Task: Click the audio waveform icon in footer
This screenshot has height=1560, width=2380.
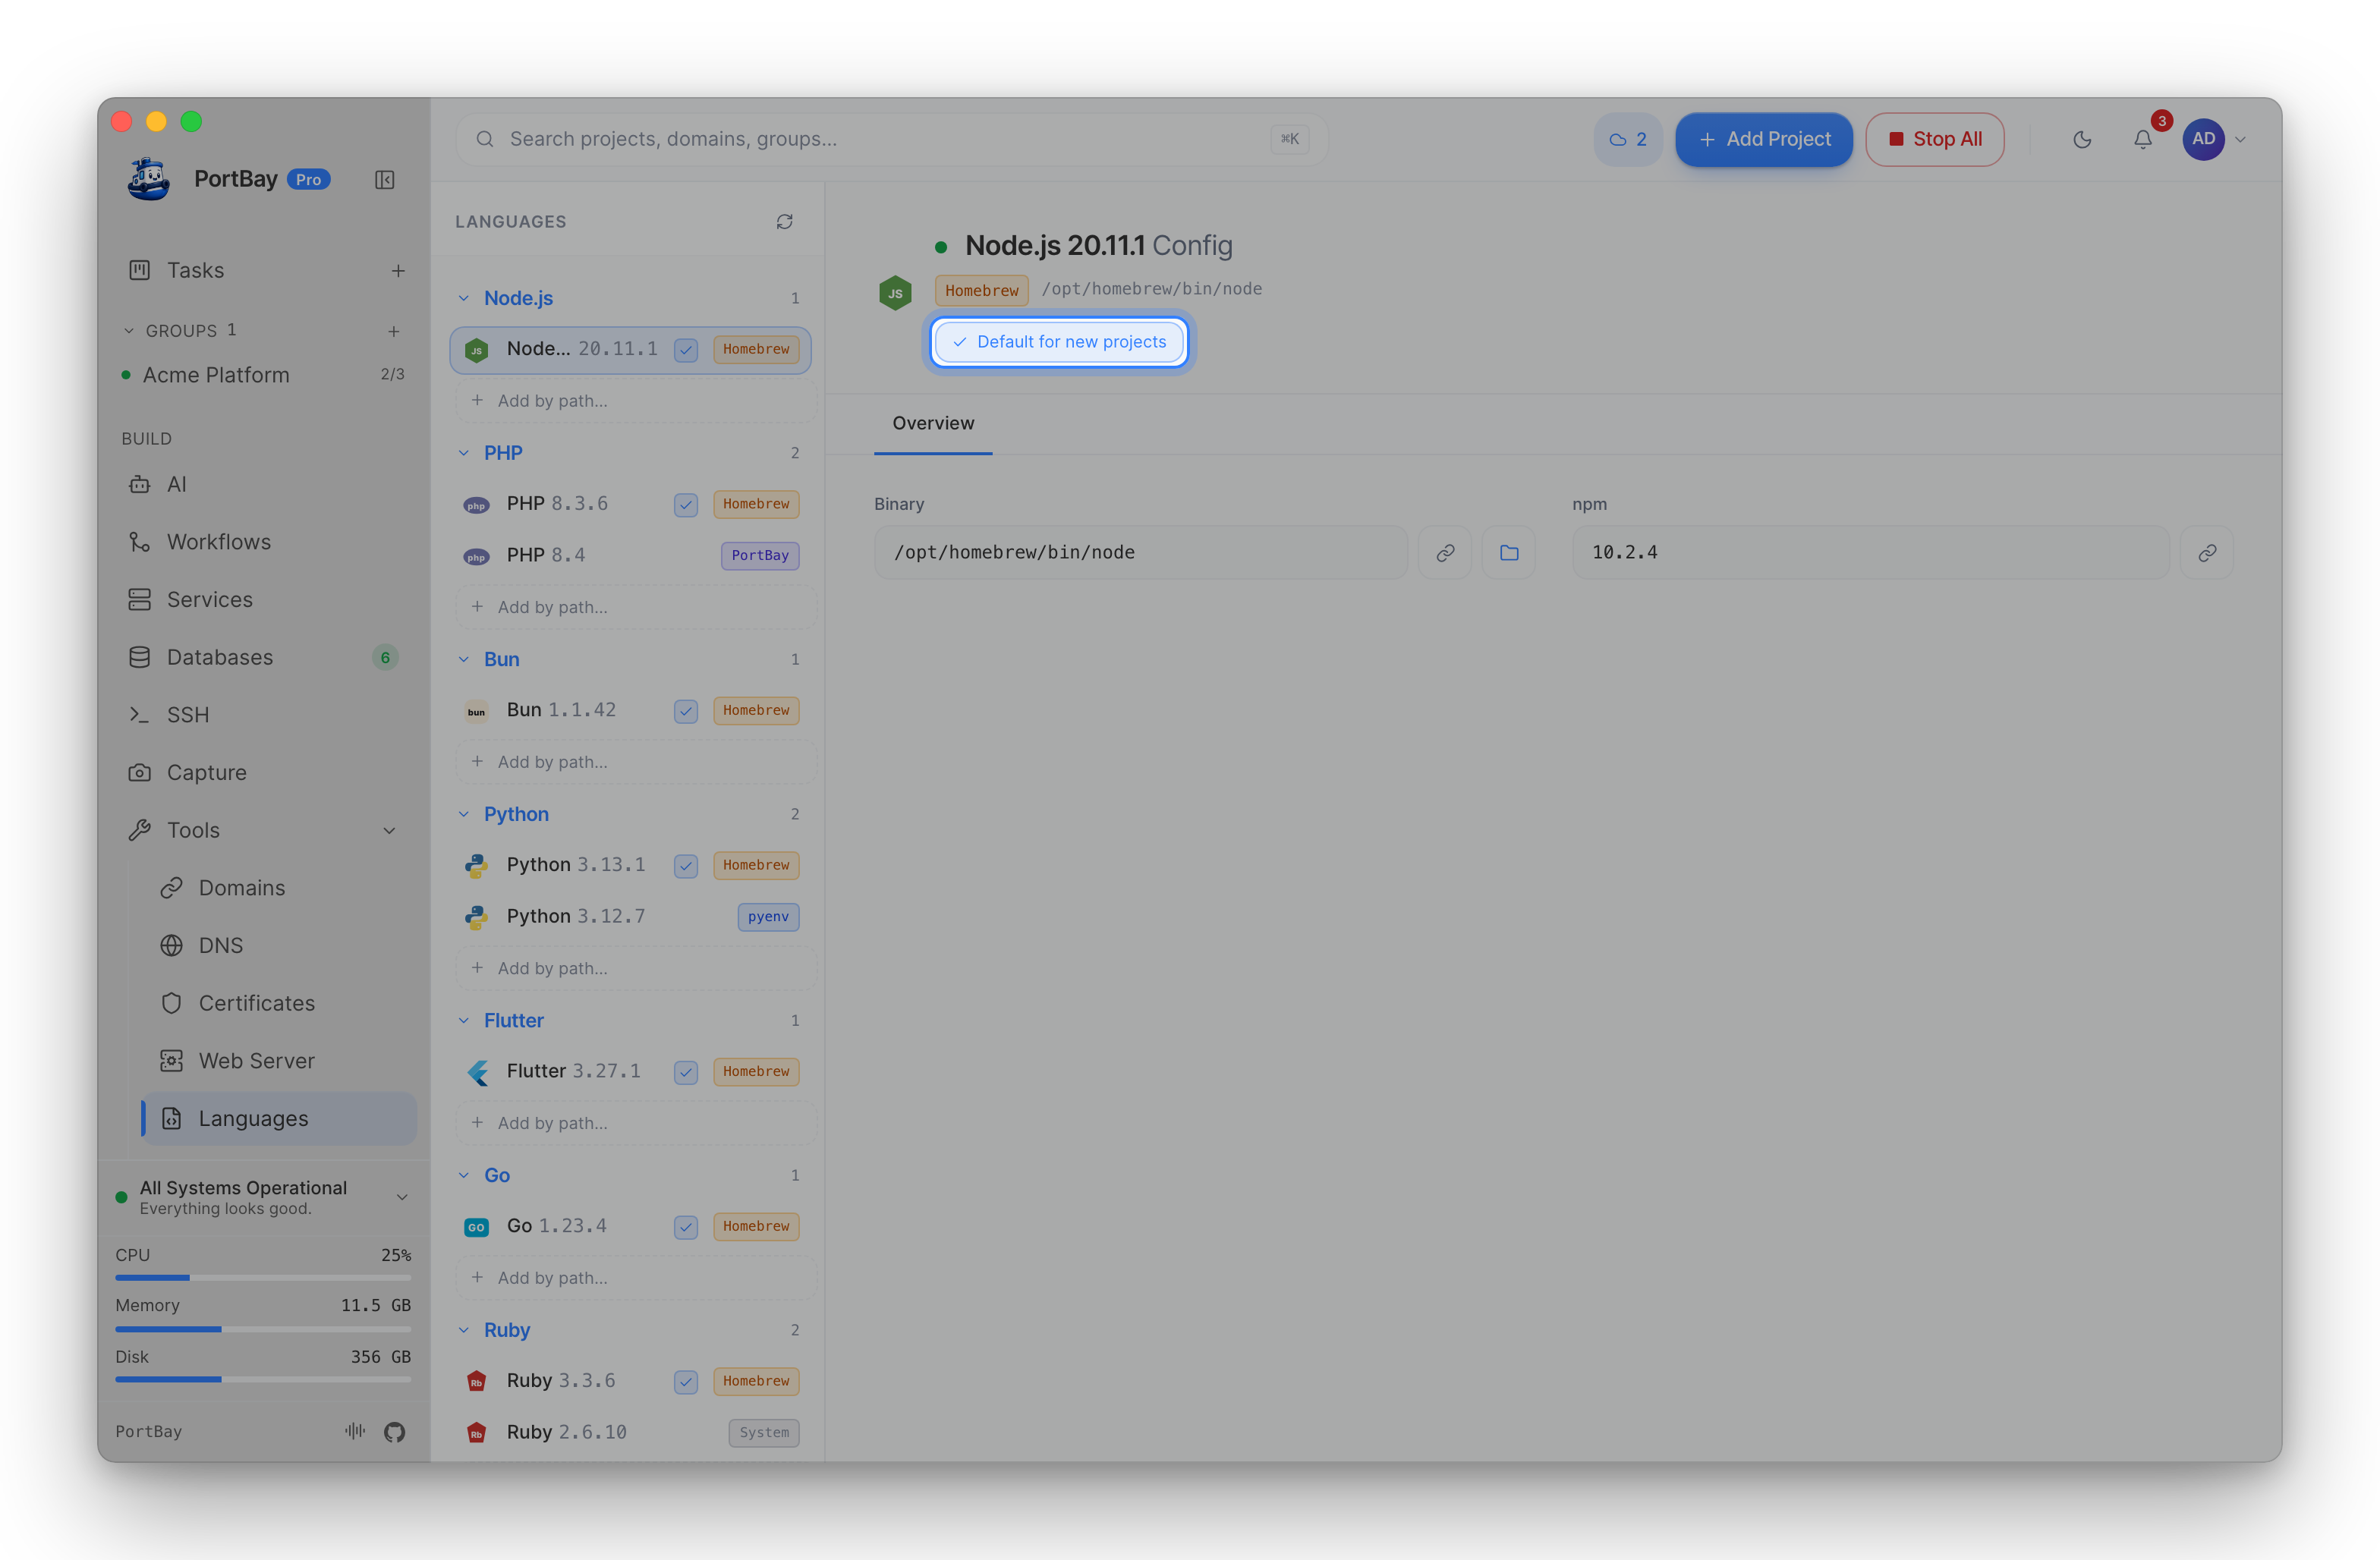Action: [355, 1431]
